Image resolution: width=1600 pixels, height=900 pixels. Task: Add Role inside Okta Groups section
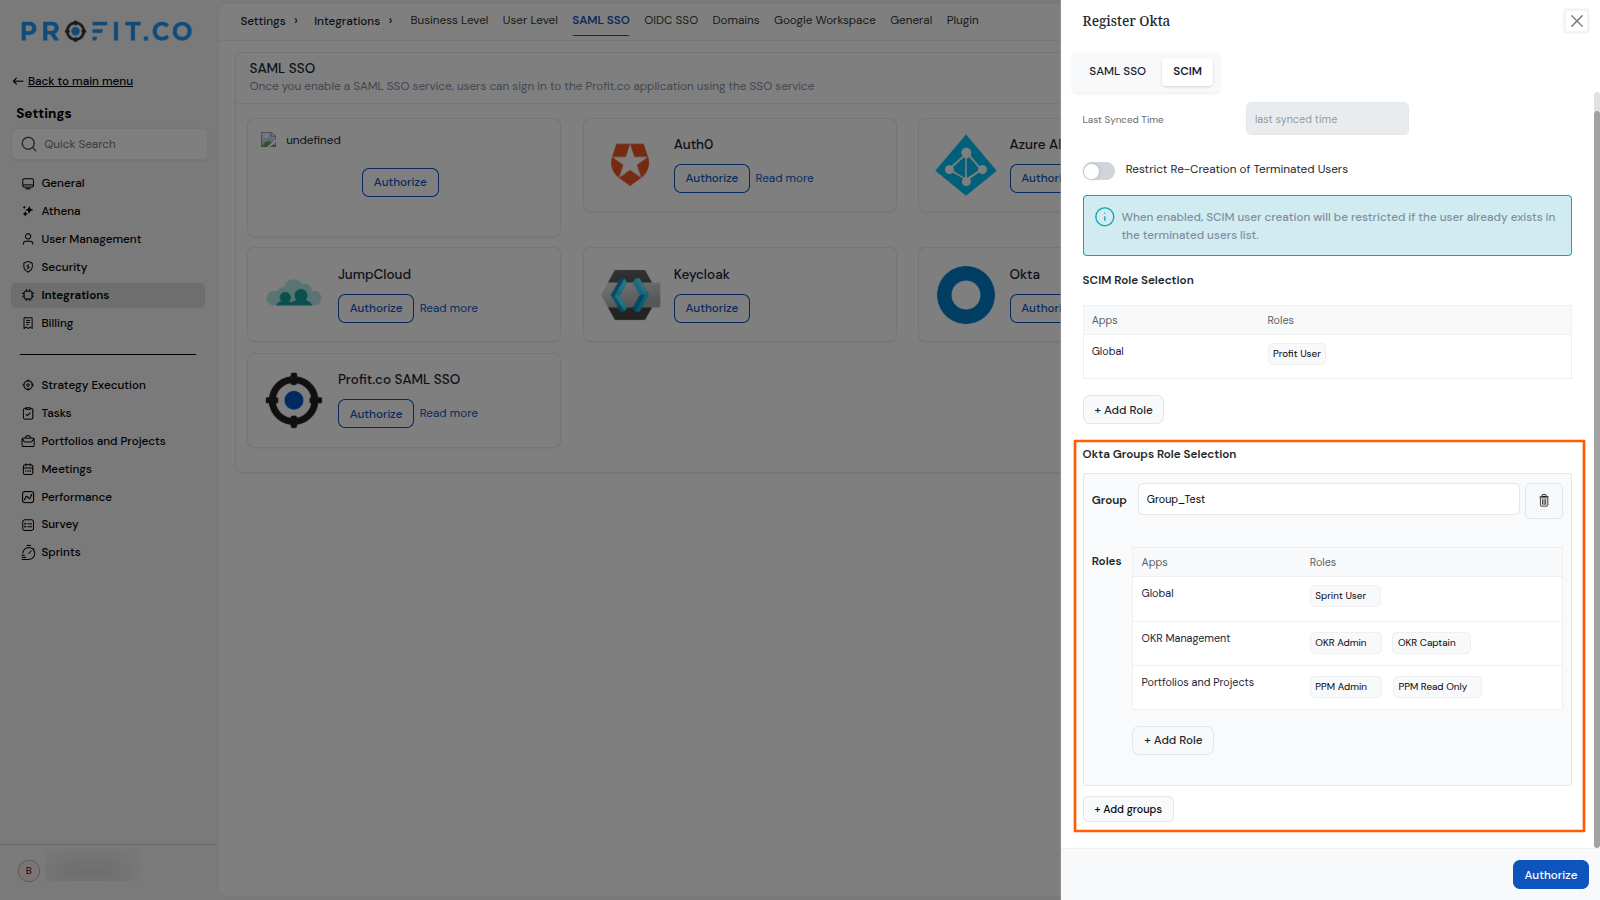(1173, 741)
